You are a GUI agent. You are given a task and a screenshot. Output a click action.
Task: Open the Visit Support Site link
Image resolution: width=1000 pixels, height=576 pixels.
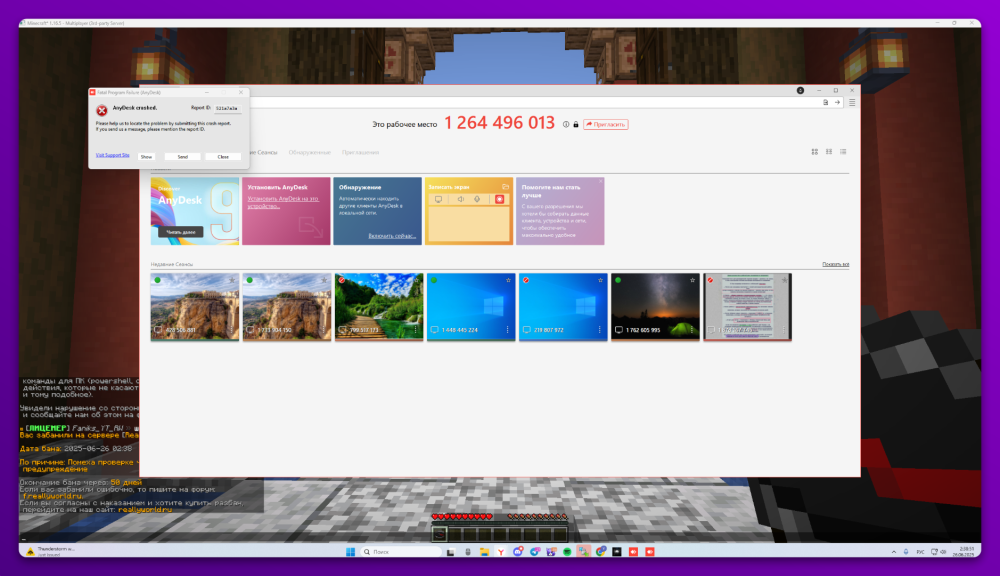point(112,155)
